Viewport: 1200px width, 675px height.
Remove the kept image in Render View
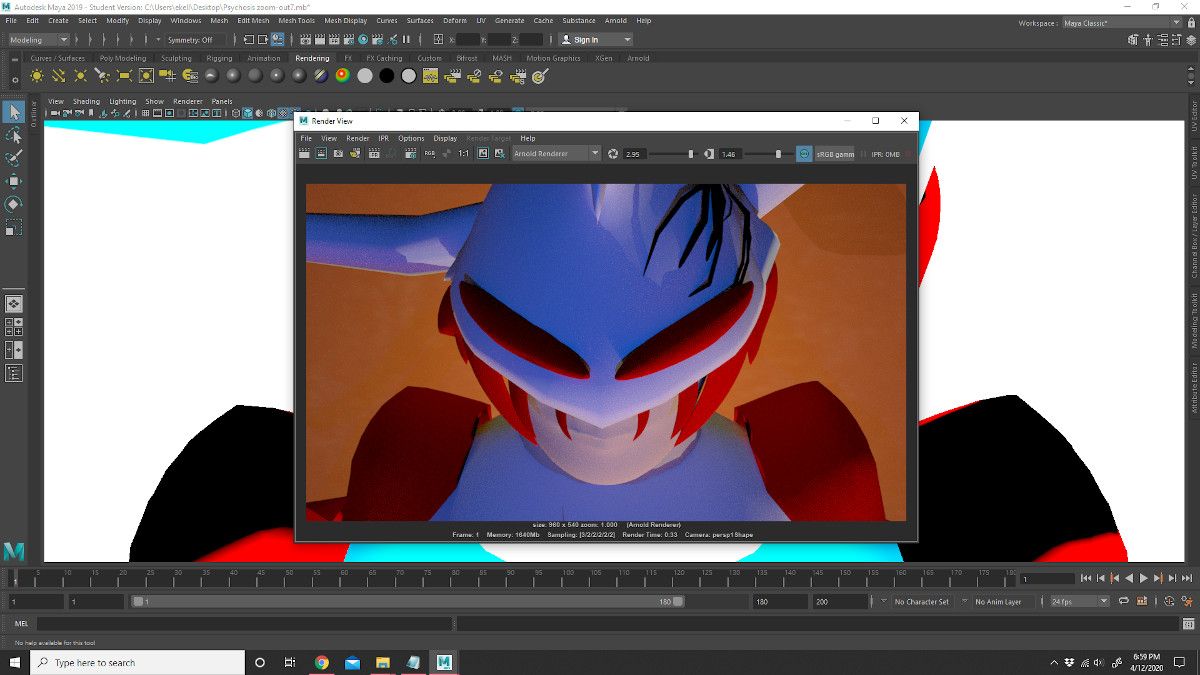click(500, 154)
